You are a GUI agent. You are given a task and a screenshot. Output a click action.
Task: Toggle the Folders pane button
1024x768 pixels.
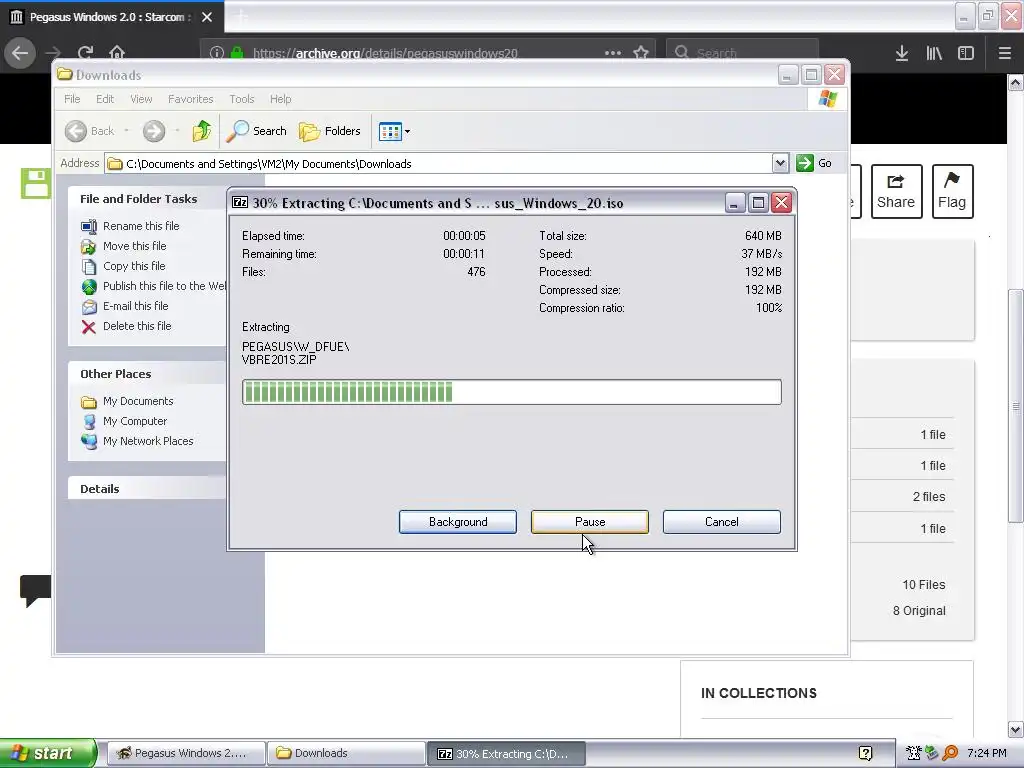[330, 131]
